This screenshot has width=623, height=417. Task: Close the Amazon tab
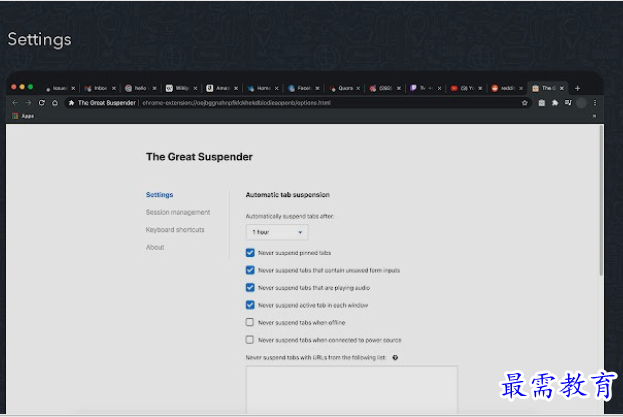(236, 88)
